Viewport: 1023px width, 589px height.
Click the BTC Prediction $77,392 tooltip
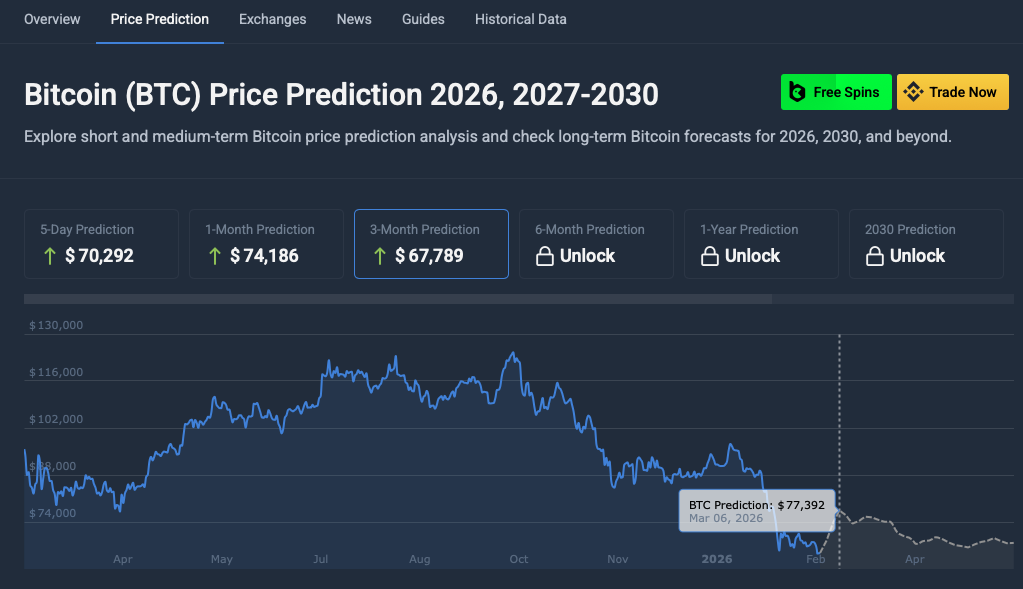click(x=756, y=511)
